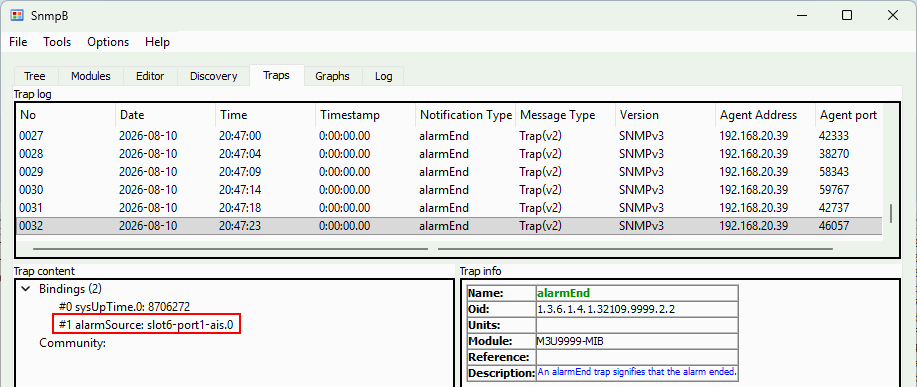917x387 pixels.
Task: Click the Oid value 1.3.6.1.4.1.32109.9999.2.2
Action: (x=606, y=309)
